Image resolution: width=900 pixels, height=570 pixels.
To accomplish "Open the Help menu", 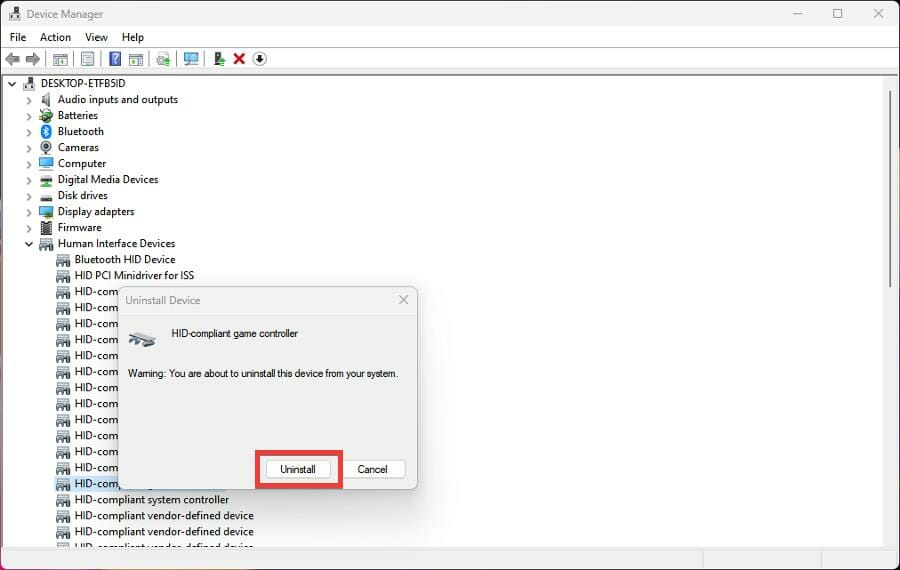I will pyautogui.click(x=133, y=37).
